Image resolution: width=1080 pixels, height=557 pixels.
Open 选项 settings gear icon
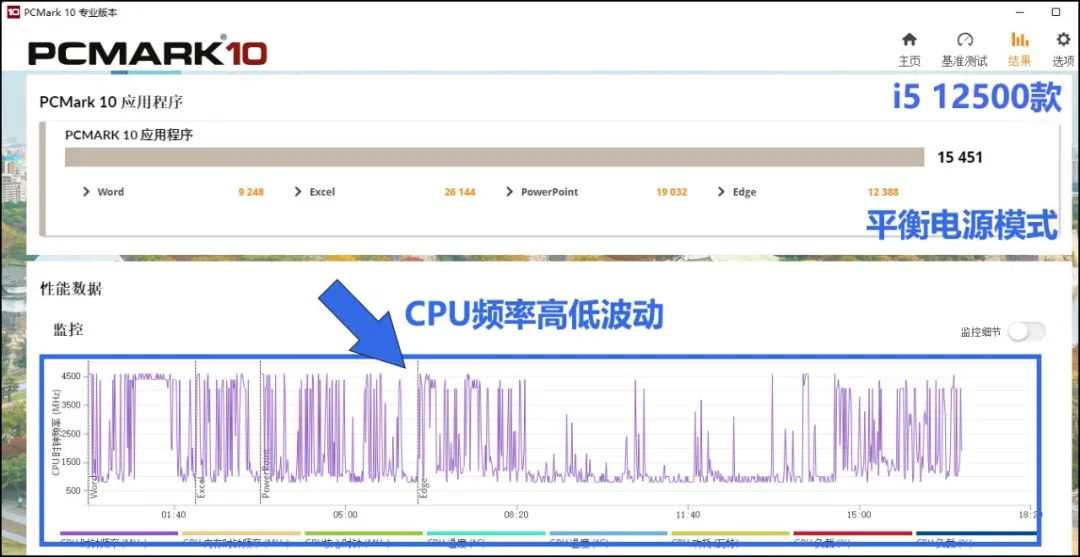1063,48
